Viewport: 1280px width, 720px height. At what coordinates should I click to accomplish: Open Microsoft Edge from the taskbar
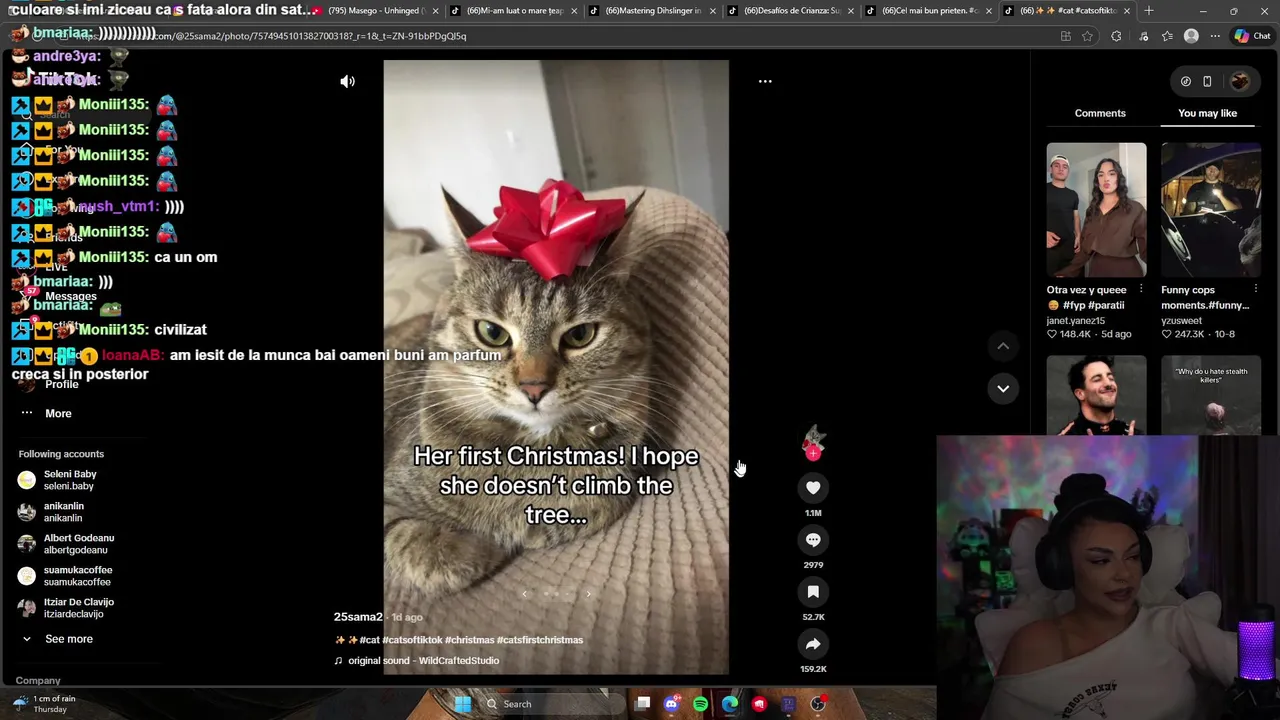coord(730,704)
